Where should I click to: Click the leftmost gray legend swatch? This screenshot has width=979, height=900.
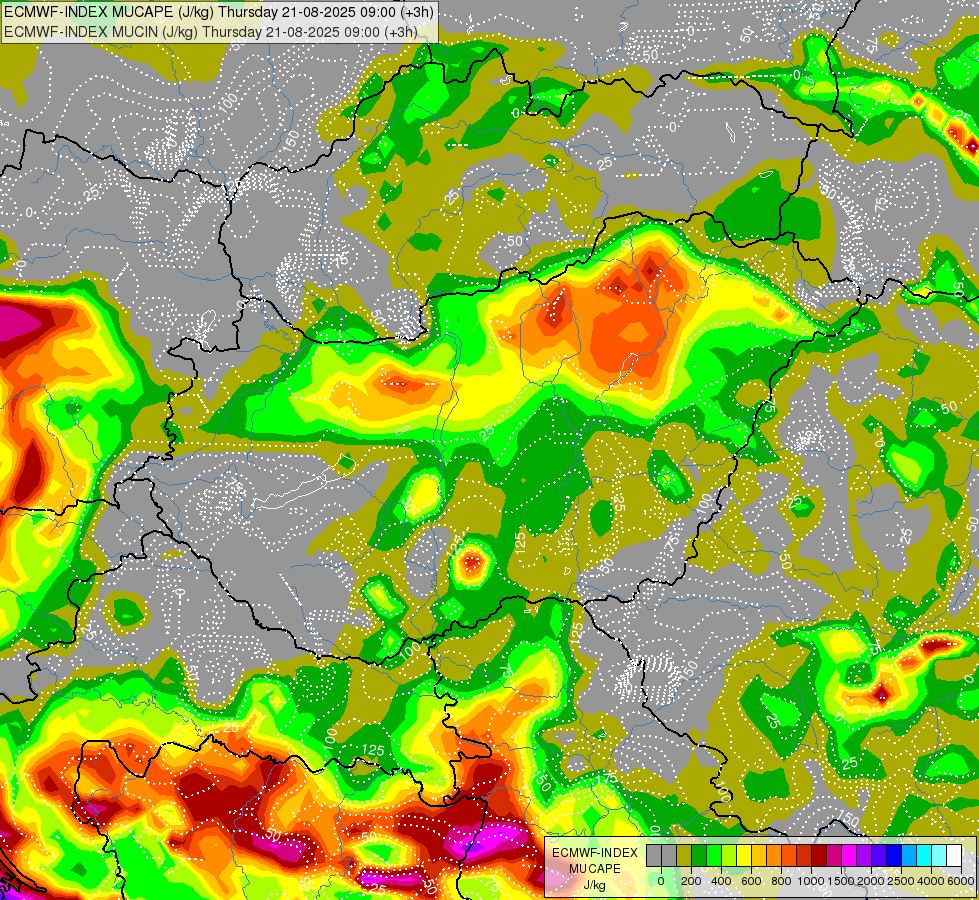tap(654, 855)
